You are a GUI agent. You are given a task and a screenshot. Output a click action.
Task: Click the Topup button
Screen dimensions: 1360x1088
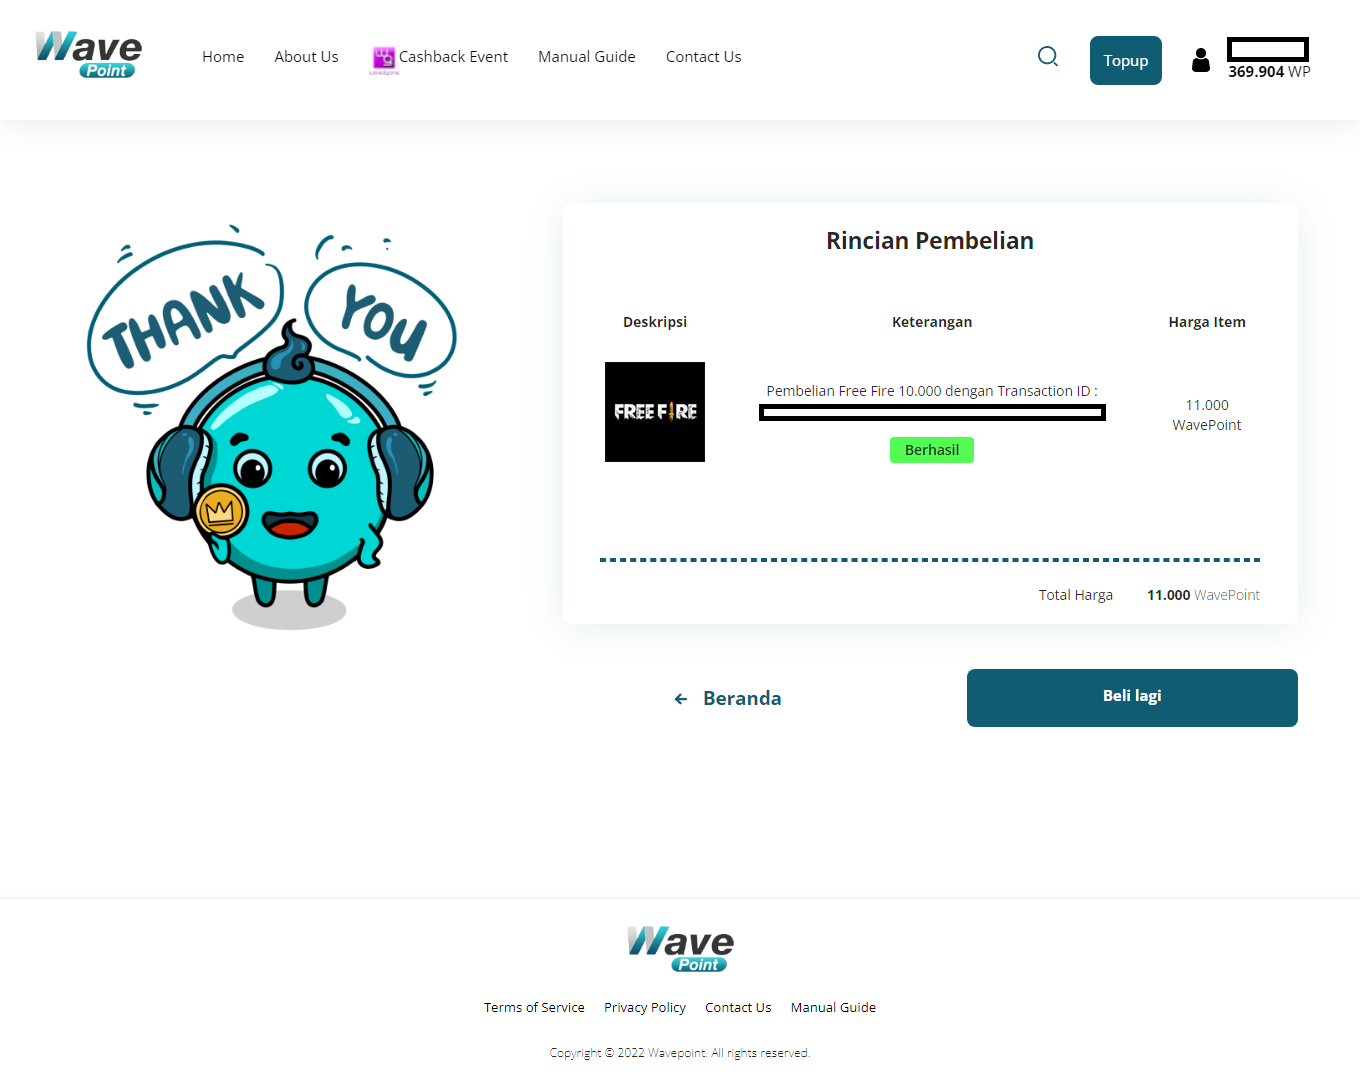point(1126,60)
